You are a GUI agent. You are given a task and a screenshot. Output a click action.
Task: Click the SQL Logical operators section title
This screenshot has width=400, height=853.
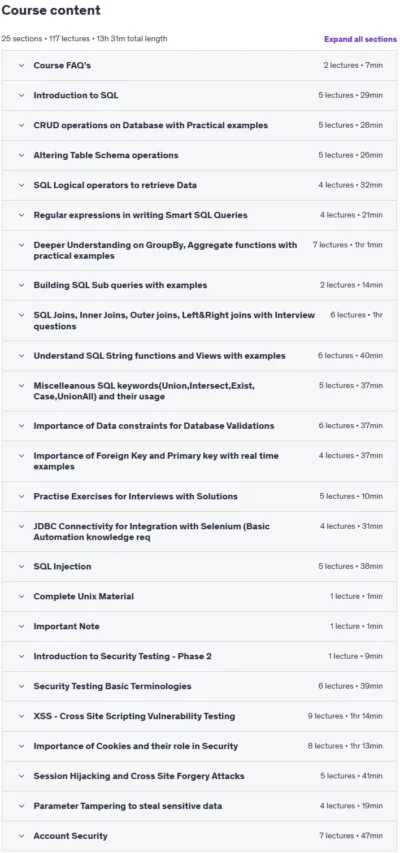[x=115, y=185]
